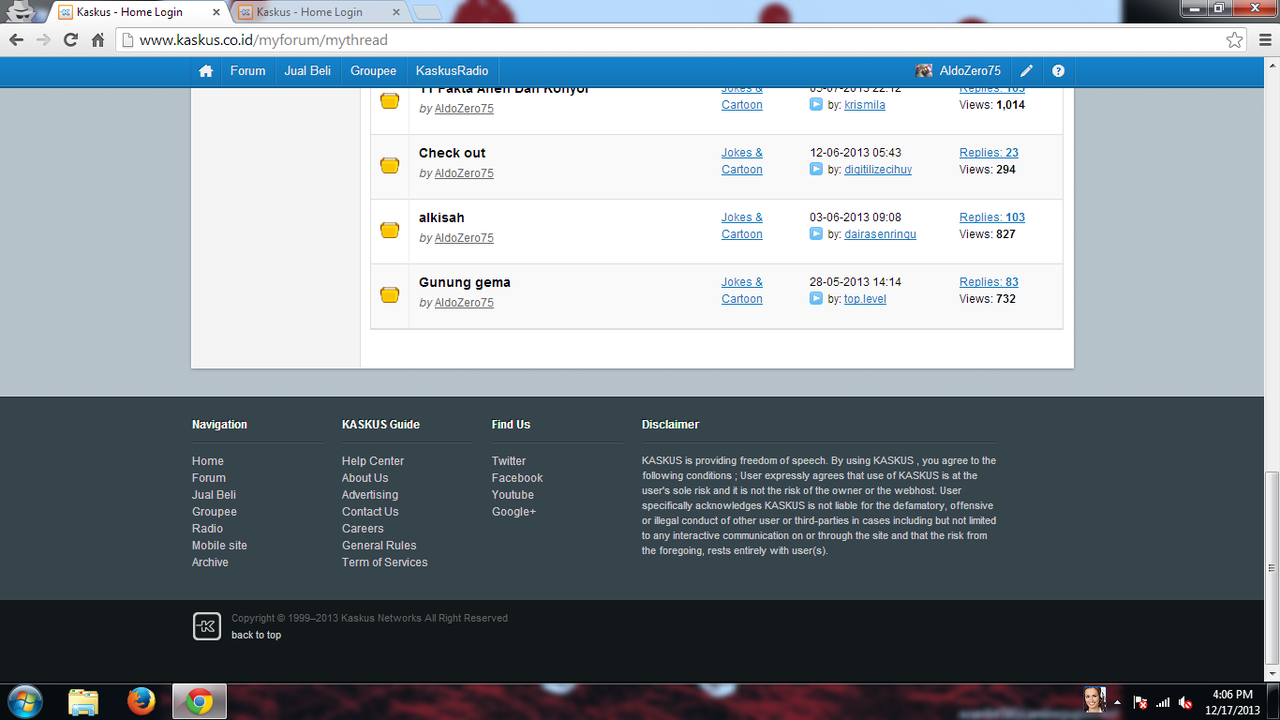Screen dimensions: 1280x720
Task: Click the browser home icon
Action: click(98, 40)
